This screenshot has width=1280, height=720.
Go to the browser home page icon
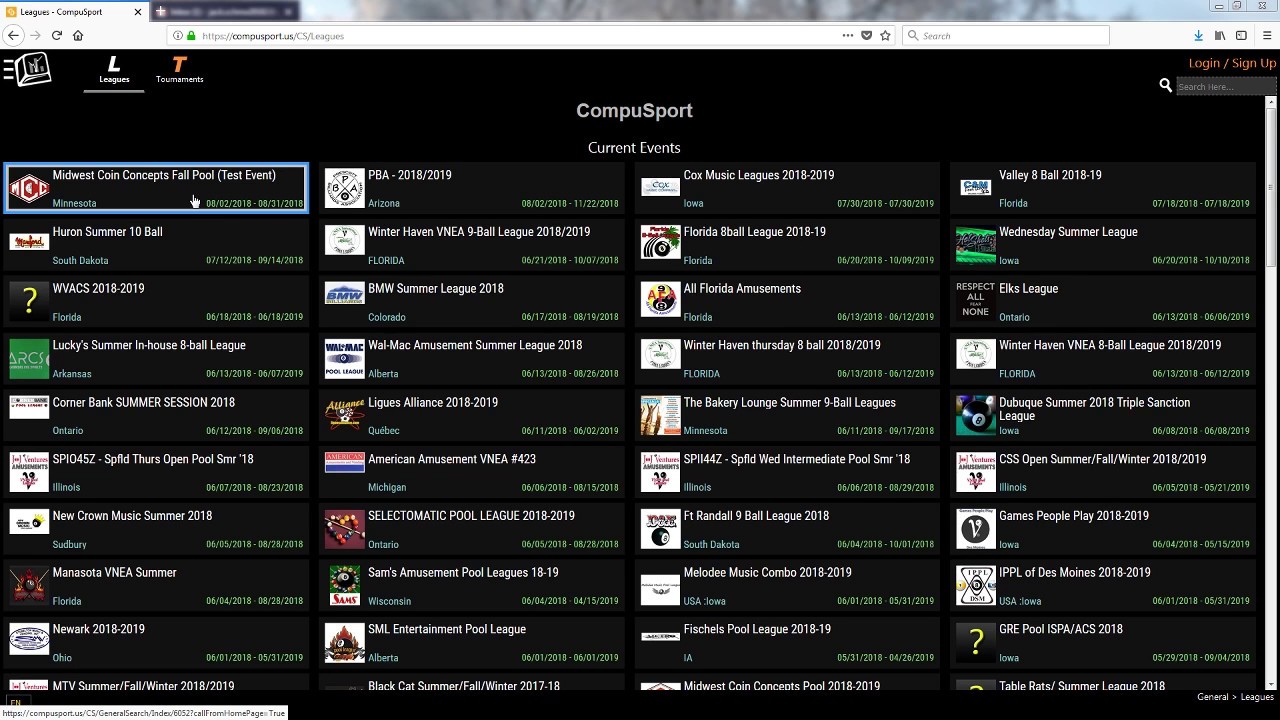pos(78,35)
